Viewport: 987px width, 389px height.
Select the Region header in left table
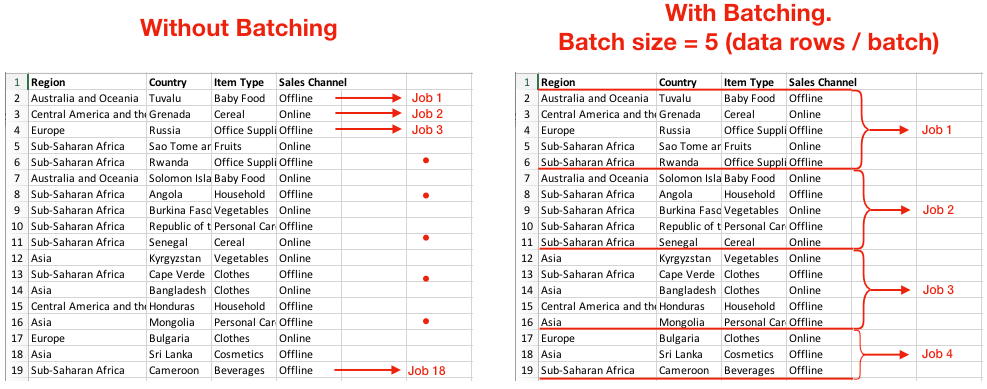tap(87, 82)
